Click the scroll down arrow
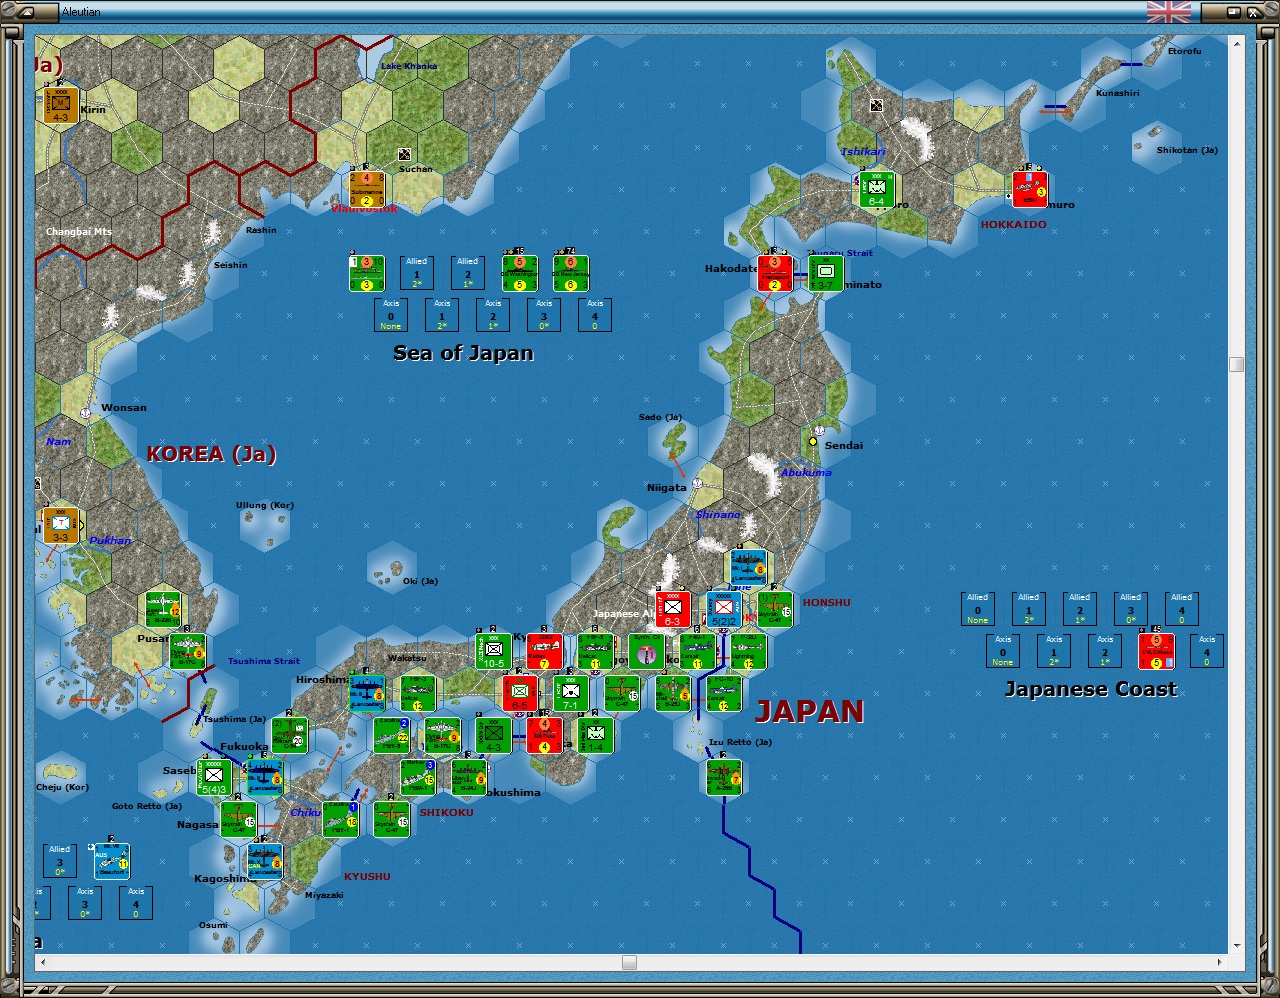The image size is (1280, 998). (1237, 945)
